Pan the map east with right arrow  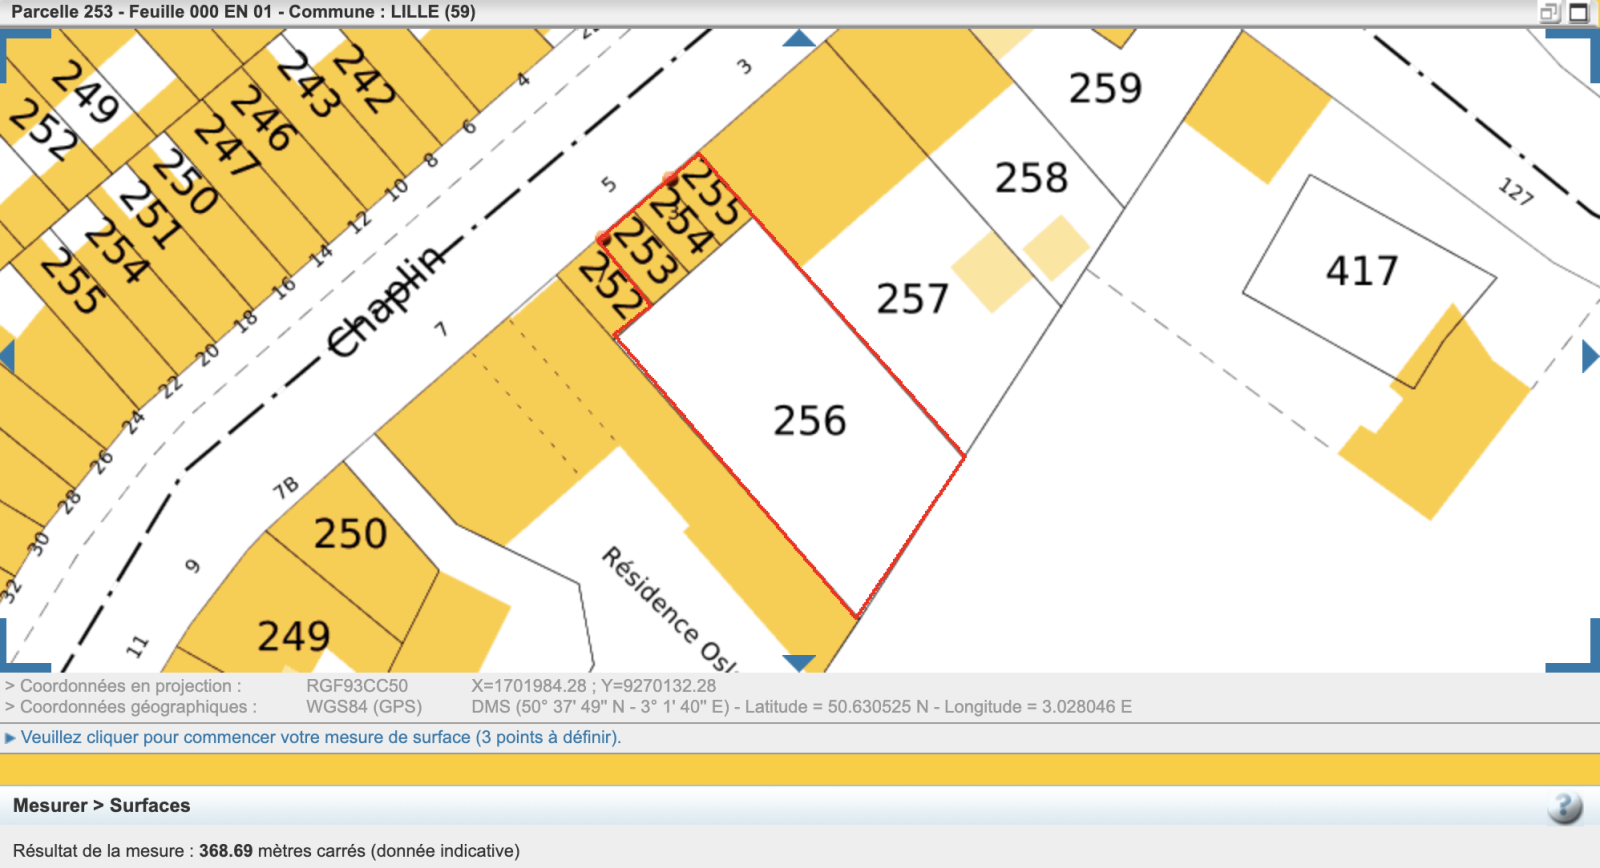point(1590,356)
